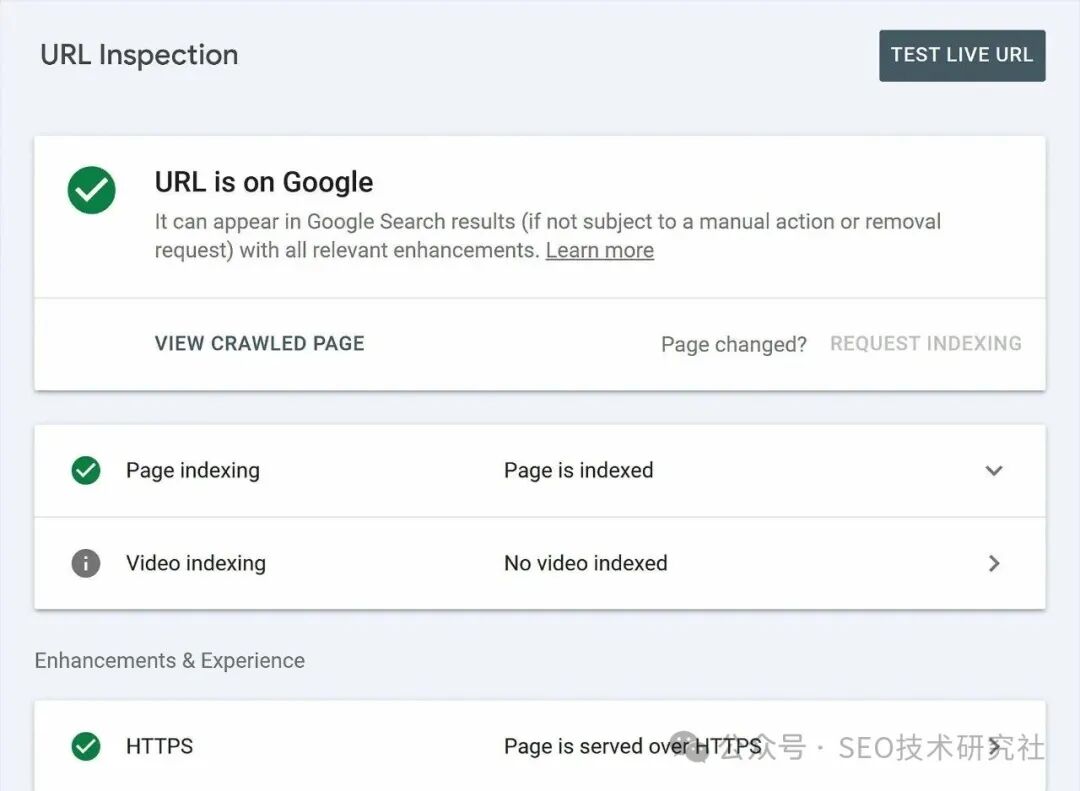Open the Learn more link
The width and height of the screenshot is (1080, 791).
tap(599, 250)
